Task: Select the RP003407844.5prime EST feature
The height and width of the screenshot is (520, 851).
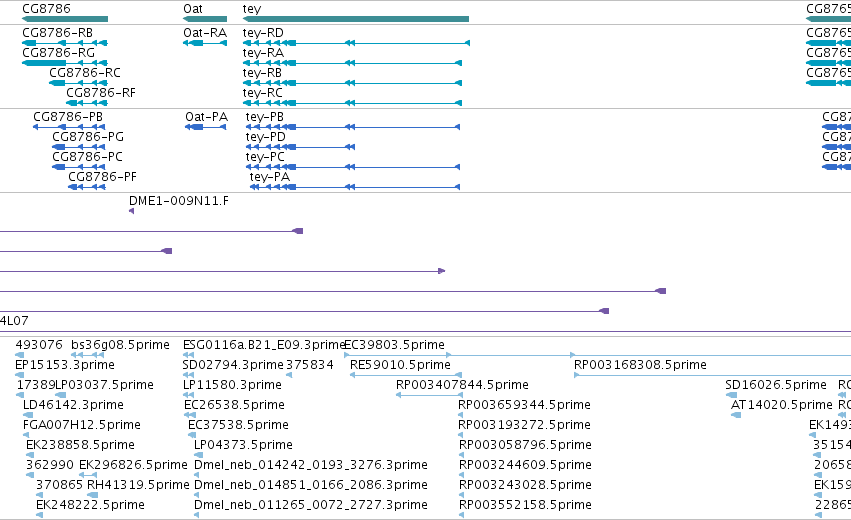Action: tap(429, 395)
